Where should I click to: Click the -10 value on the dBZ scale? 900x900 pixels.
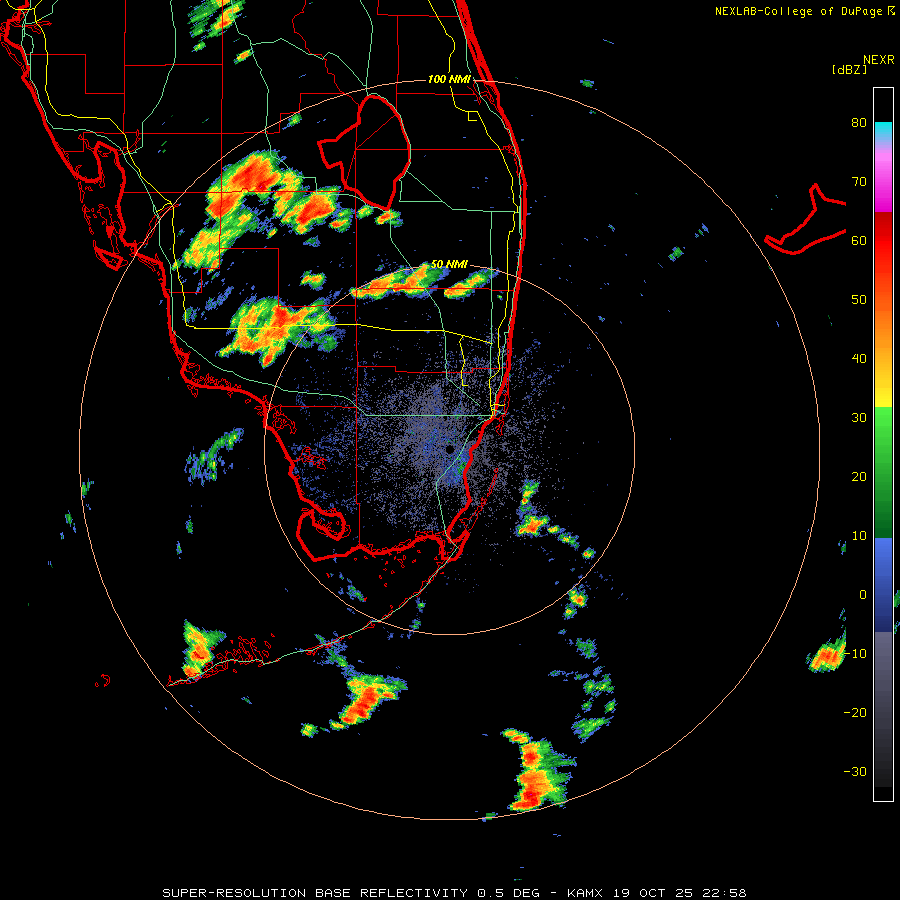[x=855, y=654]
